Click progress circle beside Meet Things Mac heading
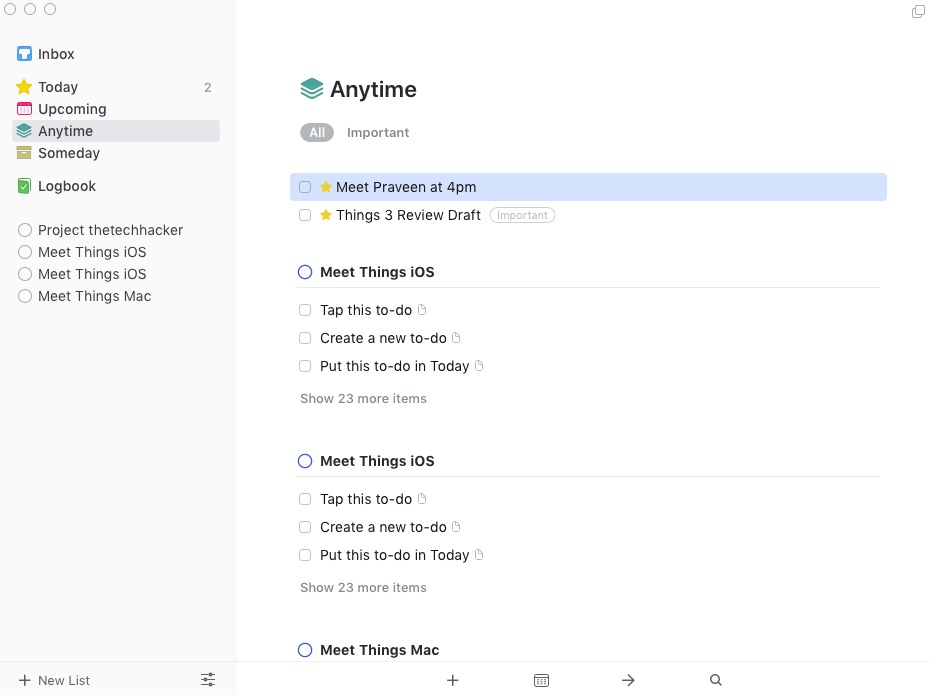The image size is (930, 695). pos(305,650)
